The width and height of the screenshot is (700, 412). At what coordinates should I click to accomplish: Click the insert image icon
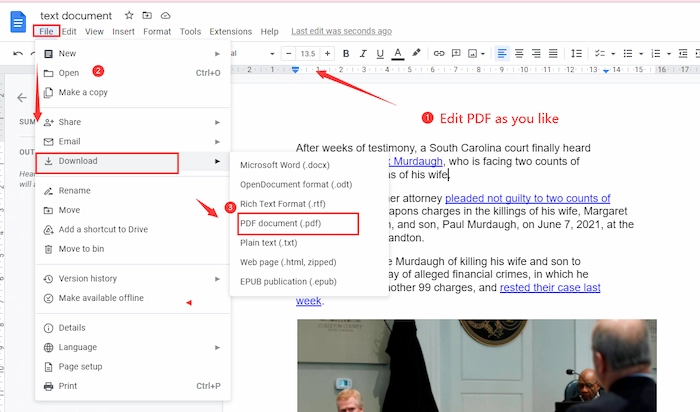pos(472,54)
